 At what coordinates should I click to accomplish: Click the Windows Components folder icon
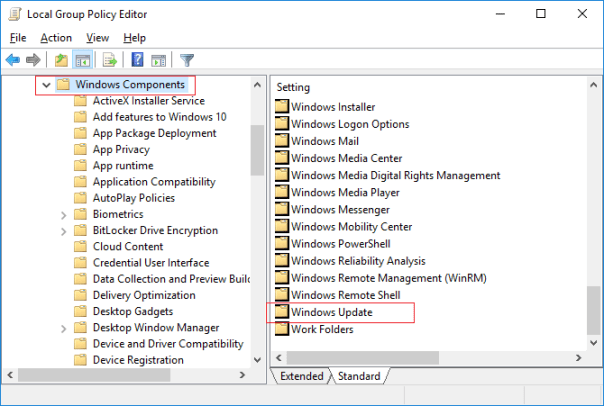click(63, 84)
